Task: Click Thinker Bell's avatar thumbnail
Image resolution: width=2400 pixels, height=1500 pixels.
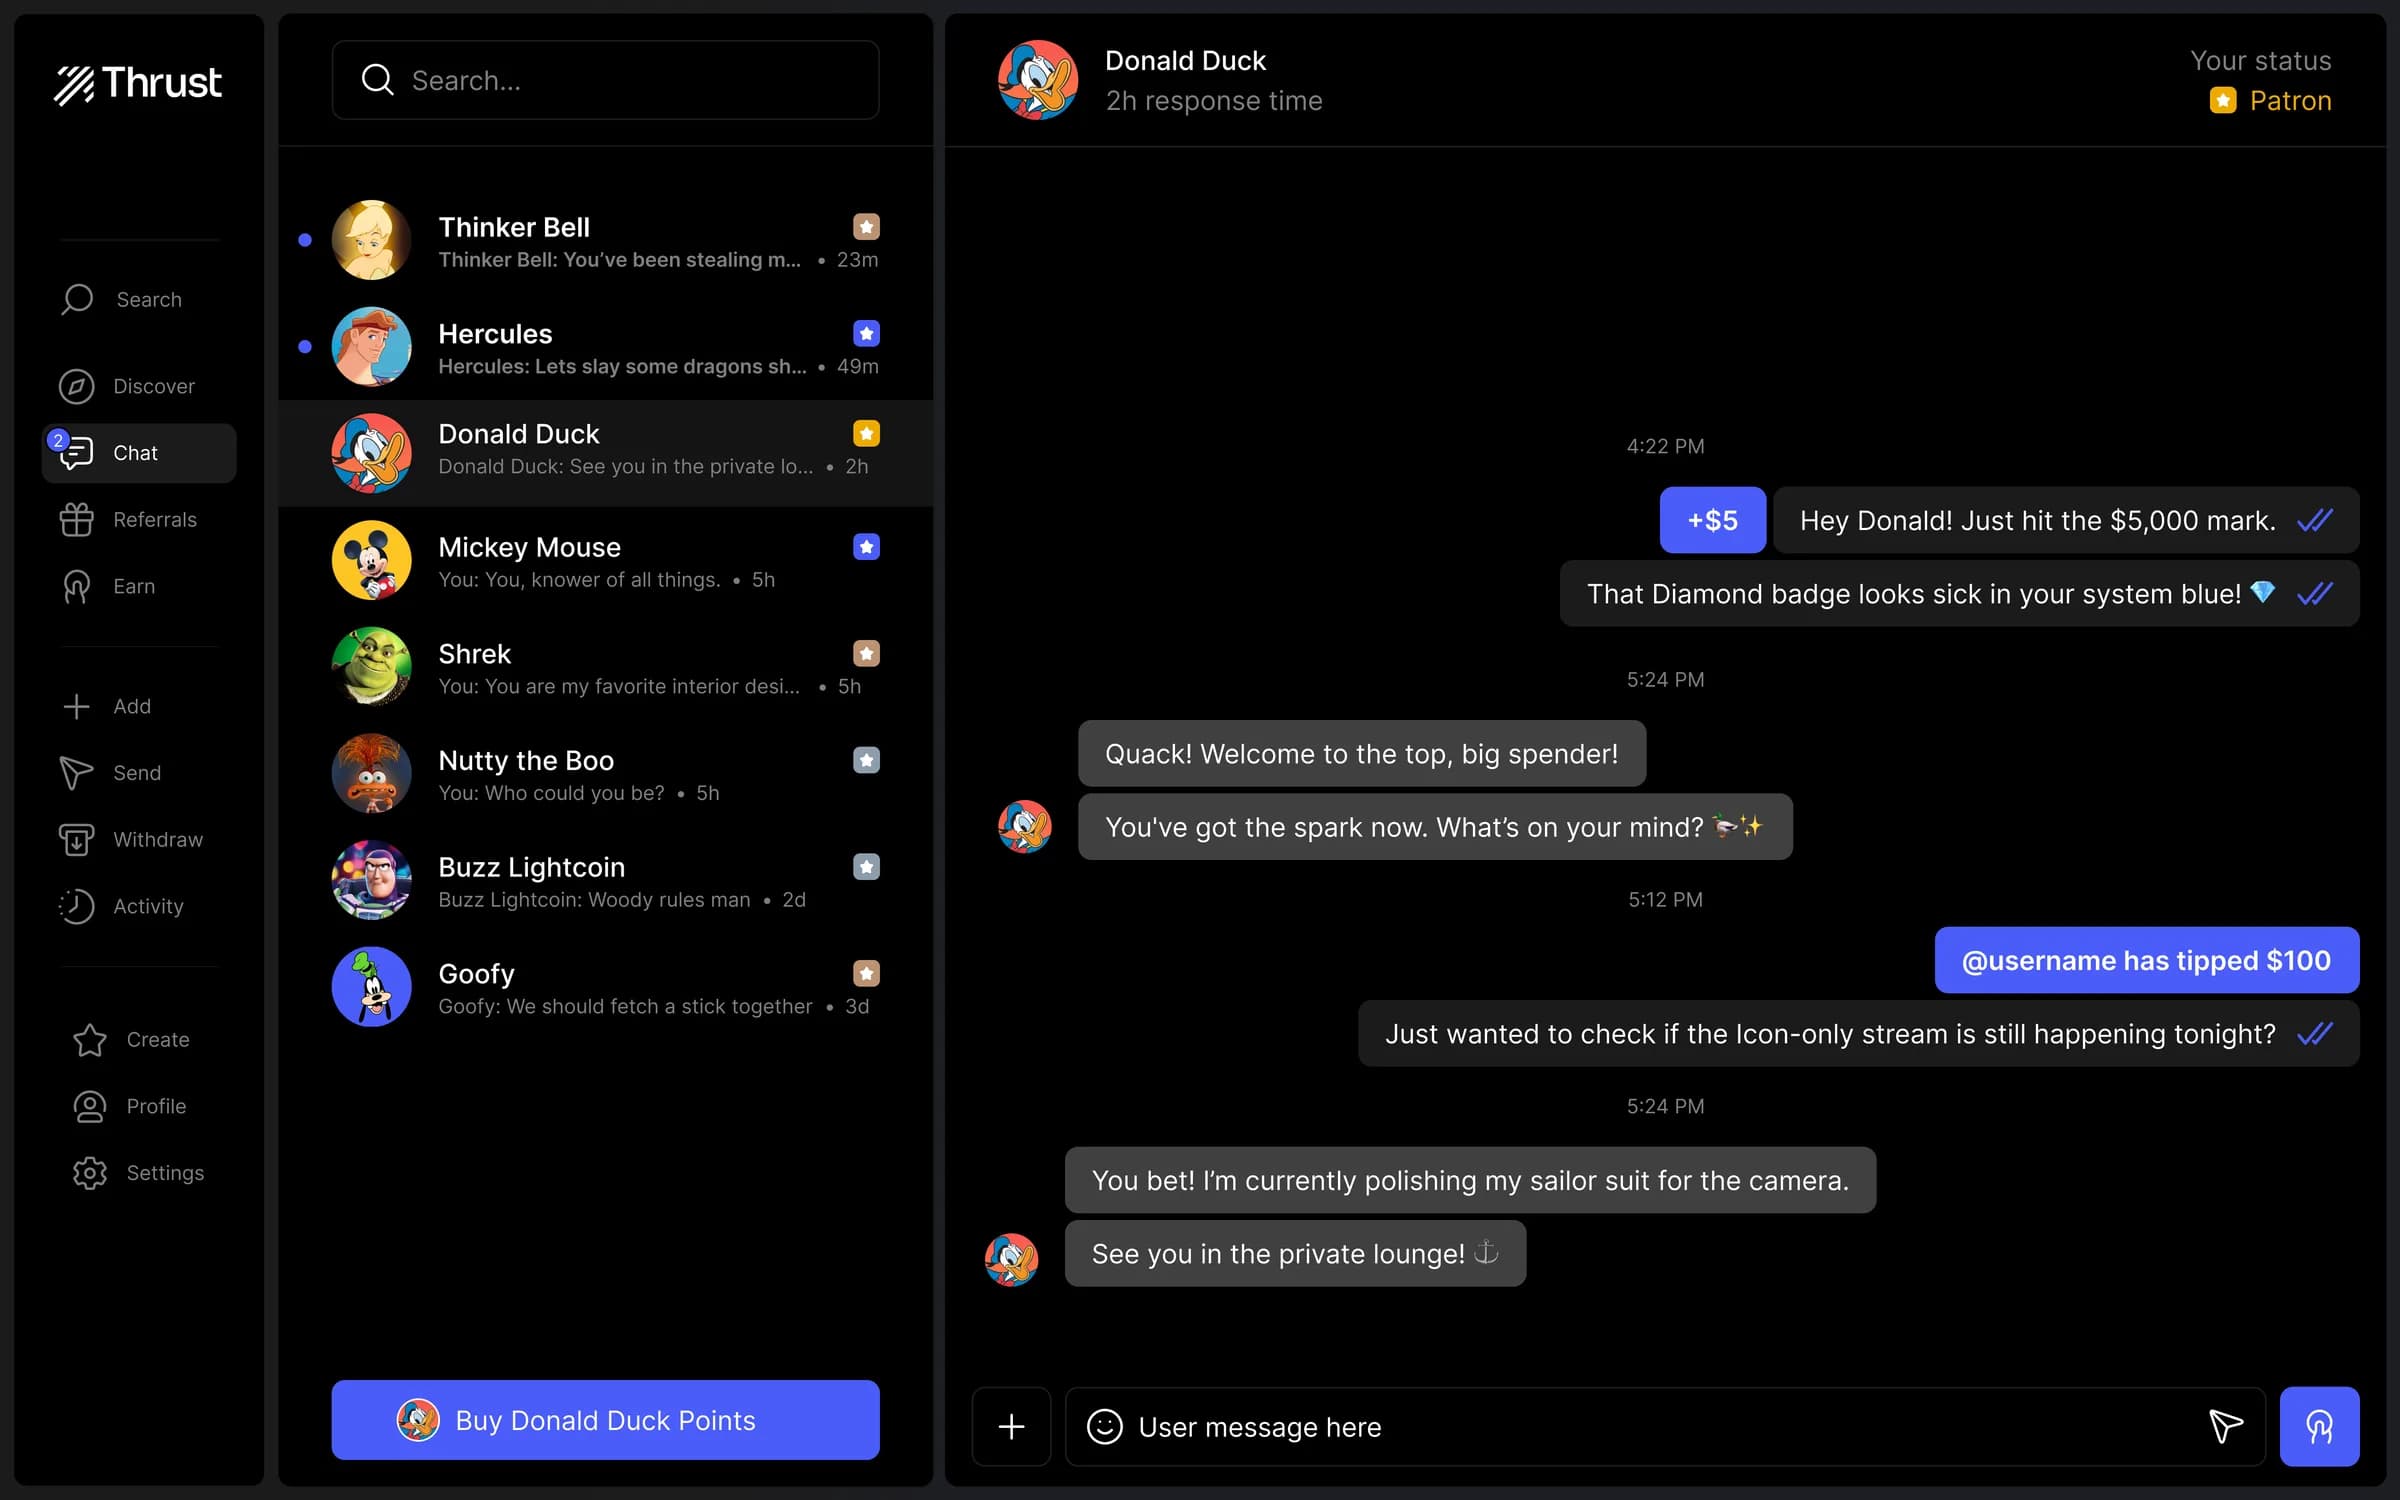Action: click(x=371, y=240)
